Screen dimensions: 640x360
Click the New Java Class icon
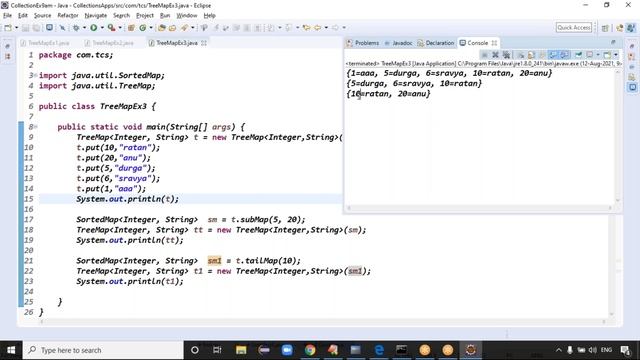[142, 28]
